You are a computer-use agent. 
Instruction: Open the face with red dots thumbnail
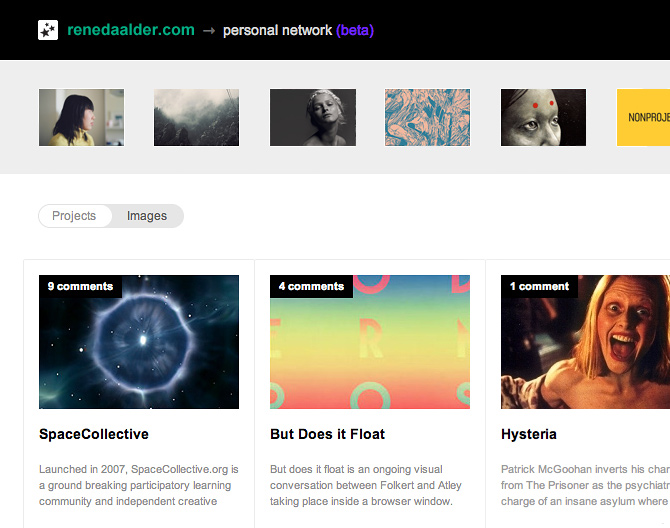click(544, 117)
